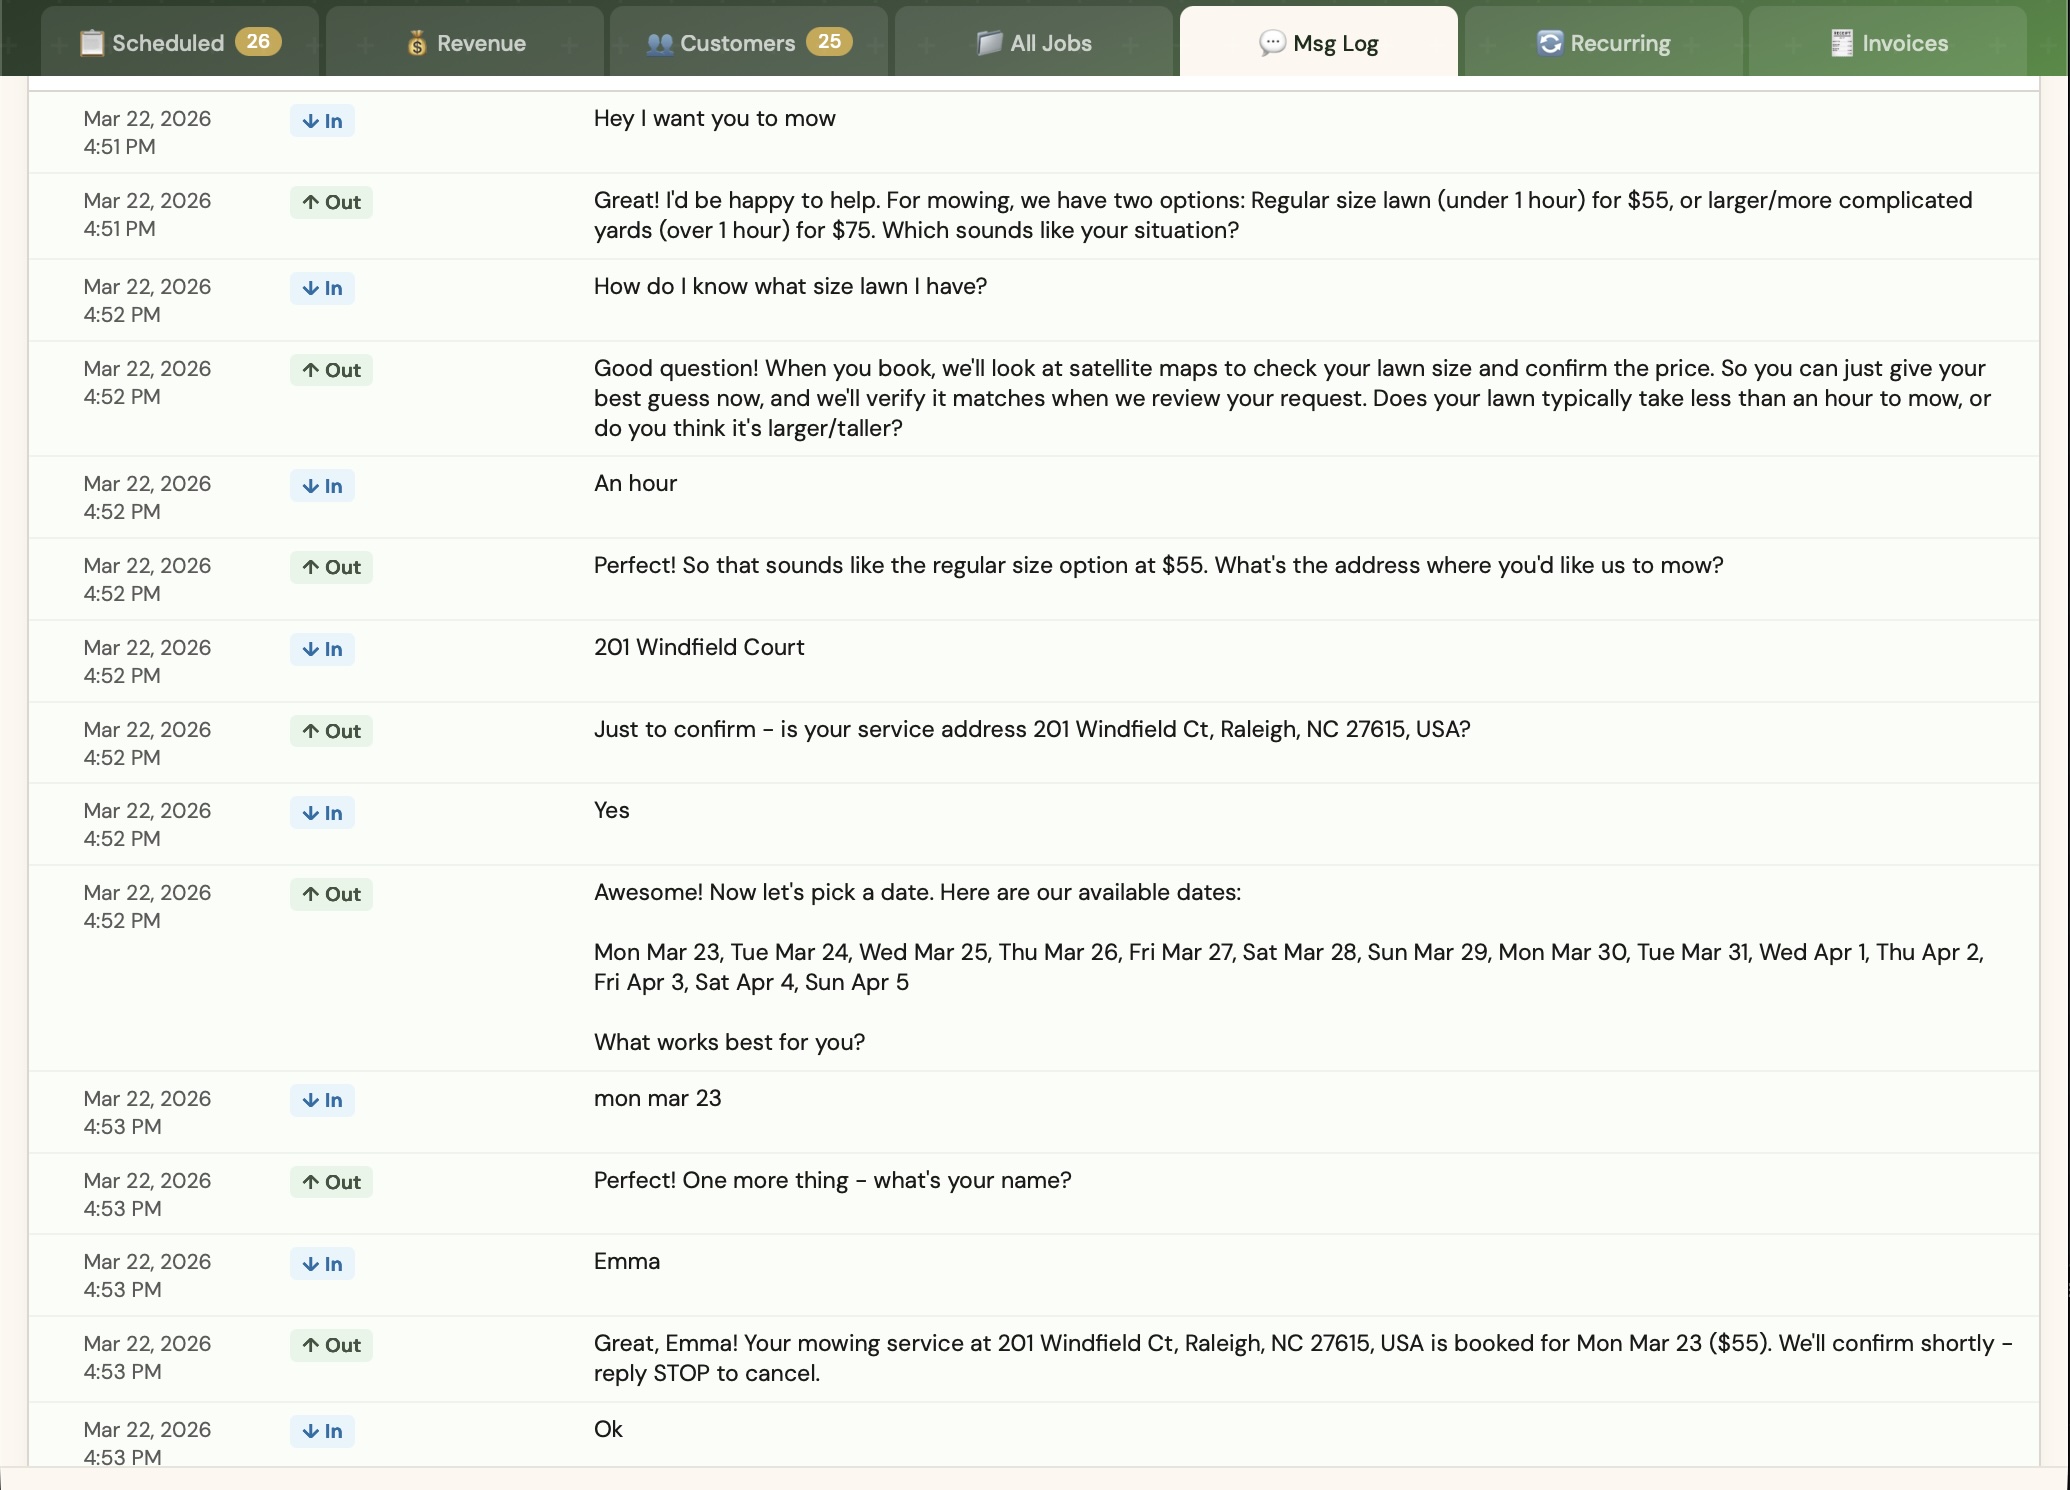Click the In badge next to the 'Emma' message
The width and height of the screenshot is (2070, 1490).
click(321, 1263)
